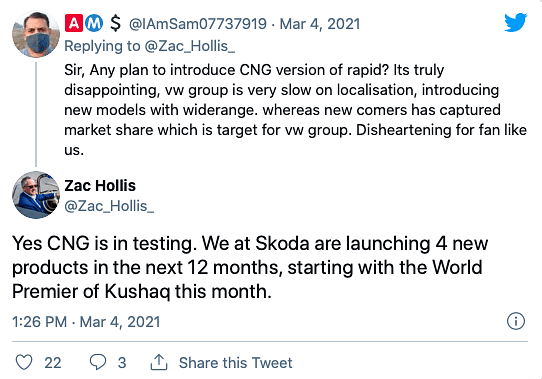The width and height of the screenshot is (542, 379).
Task: Open the @Zac_Hollis_ handle under name
Action: (x=109, y=206)
